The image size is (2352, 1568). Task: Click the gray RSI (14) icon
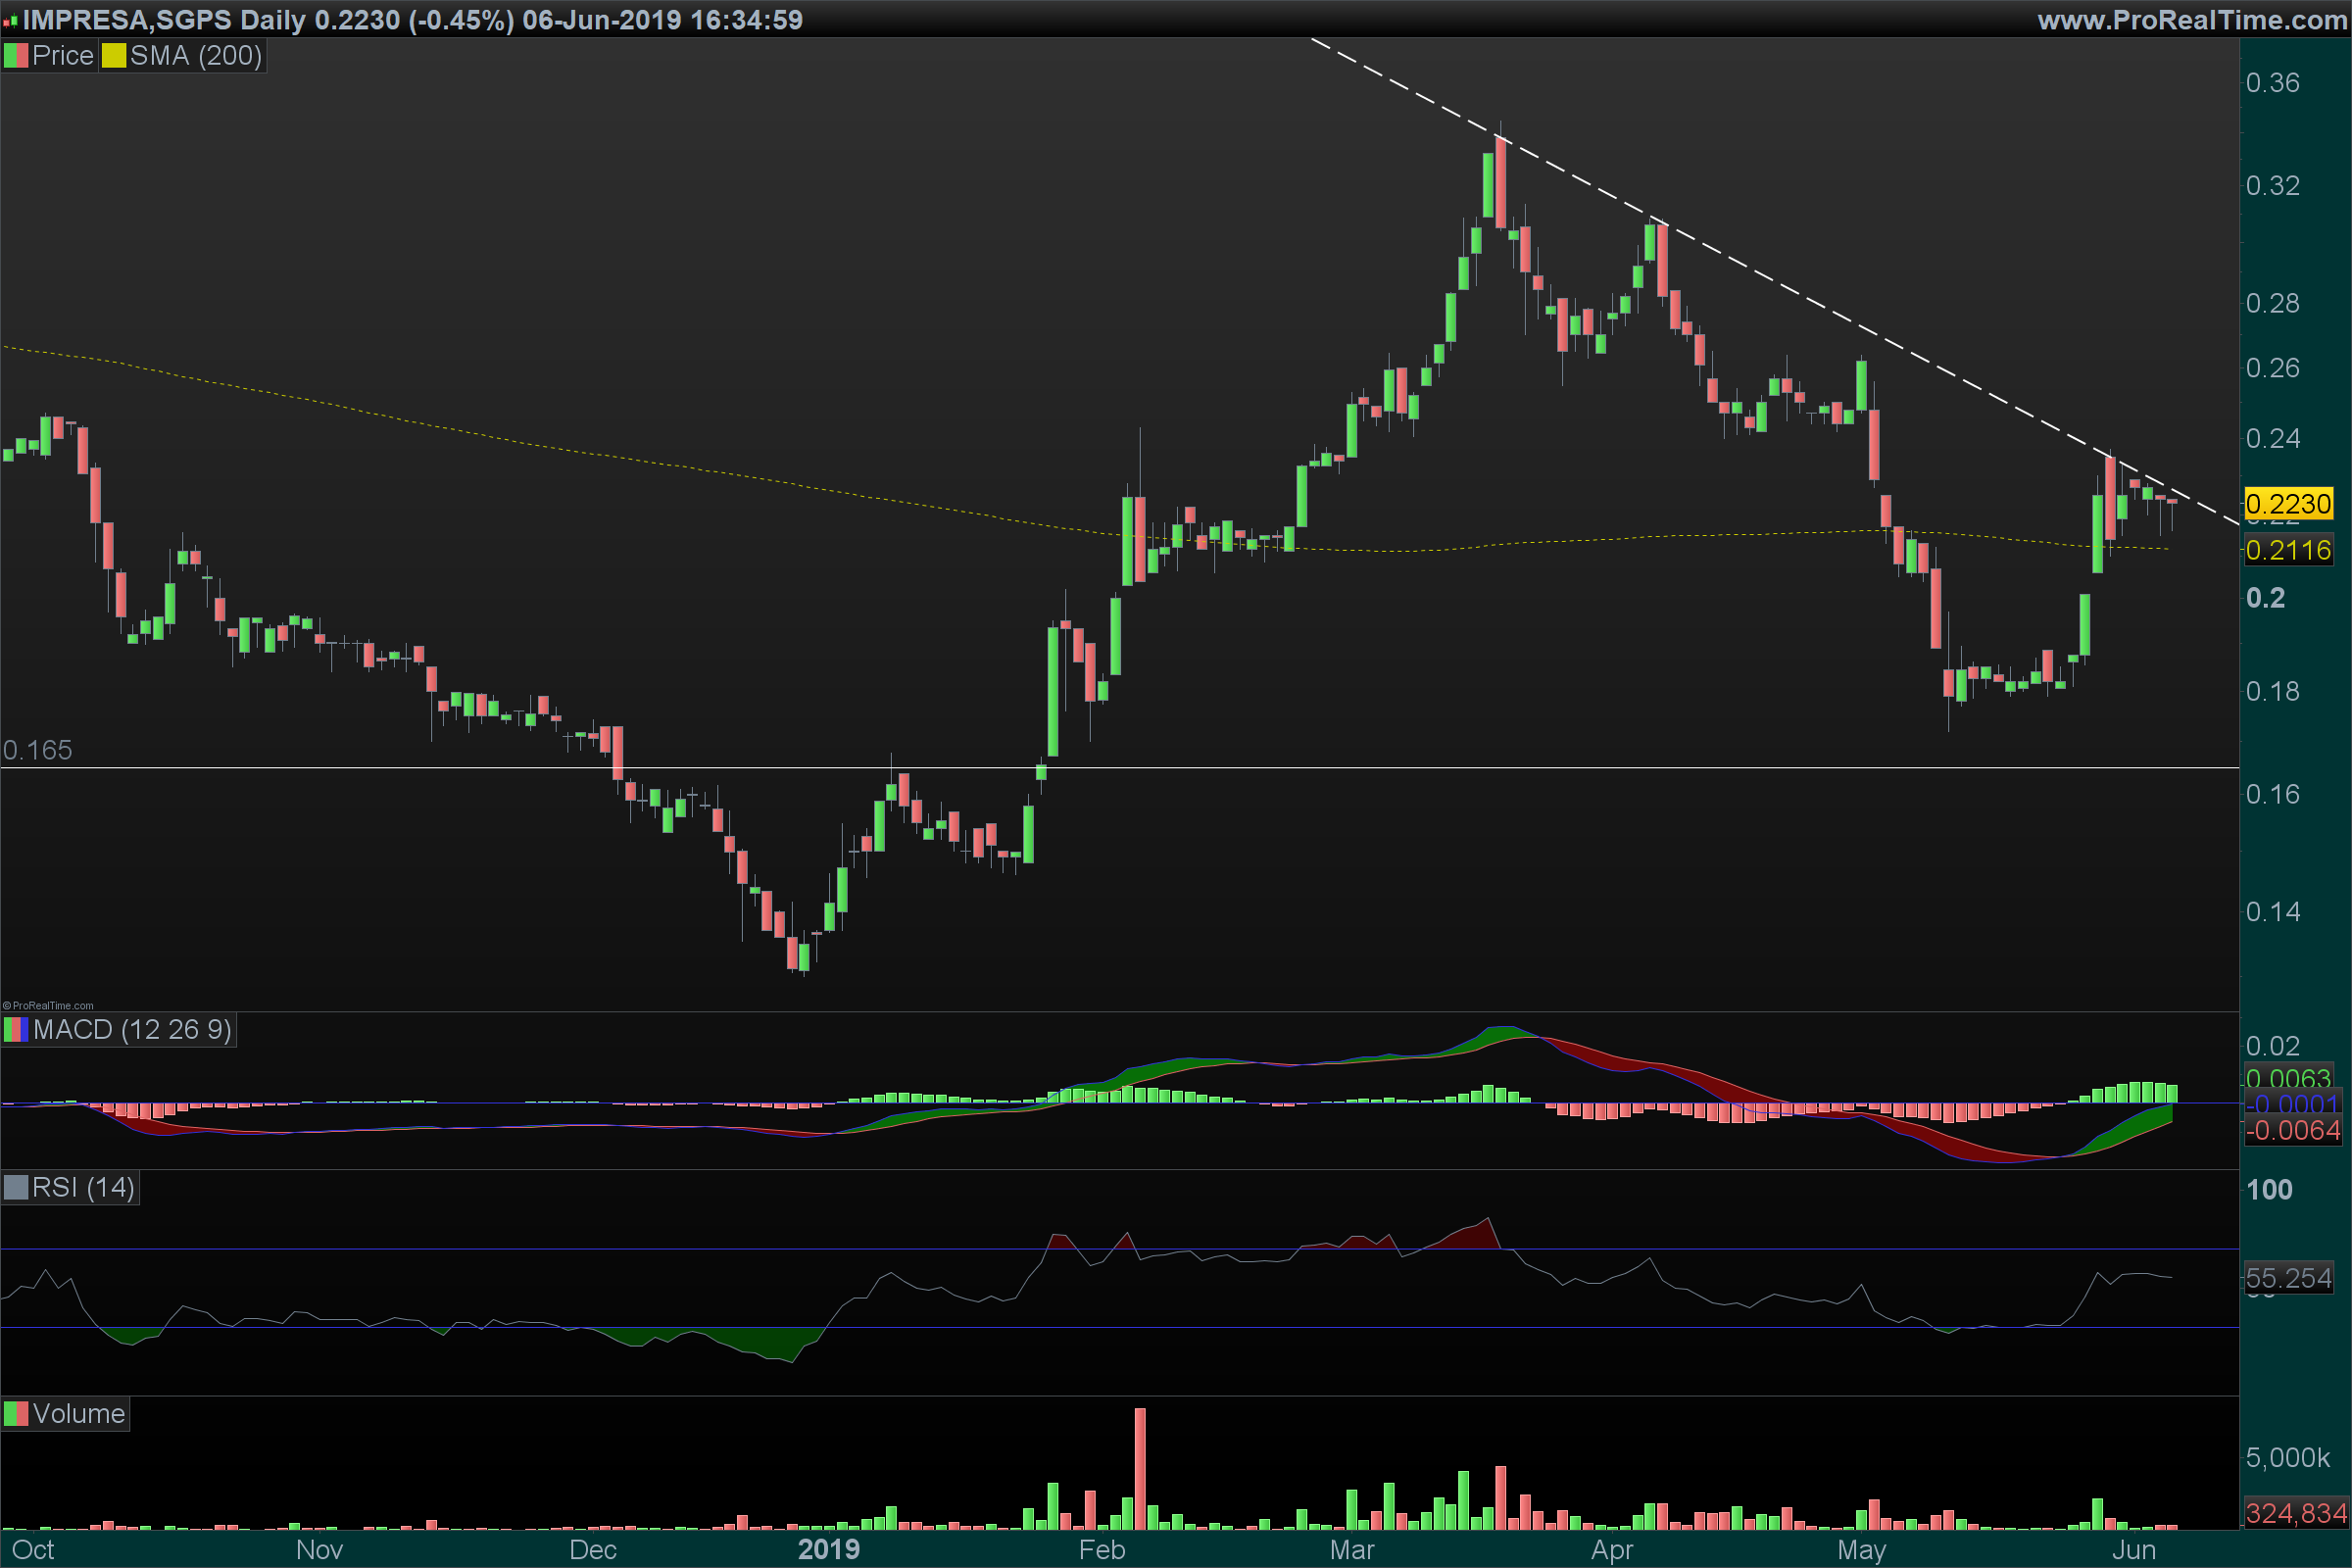click(16, 1188)
